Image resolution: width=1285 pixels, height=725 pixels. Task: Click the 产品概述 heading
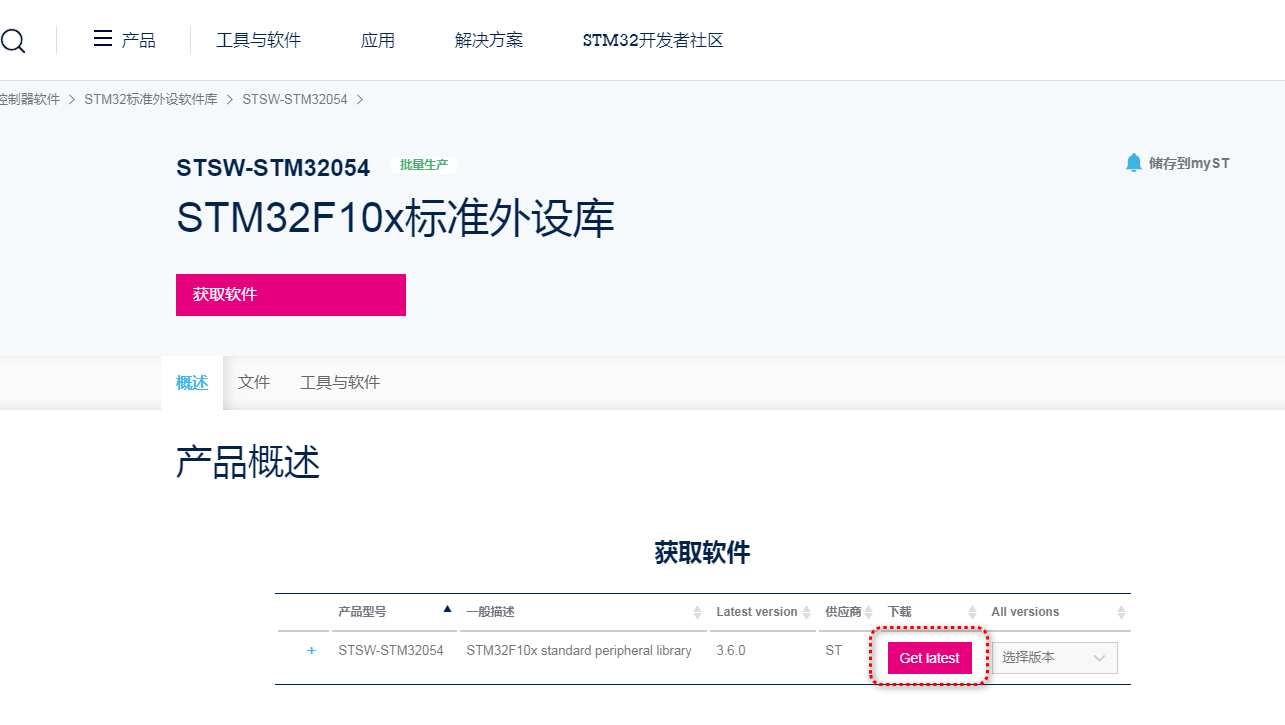click(248, 463)
